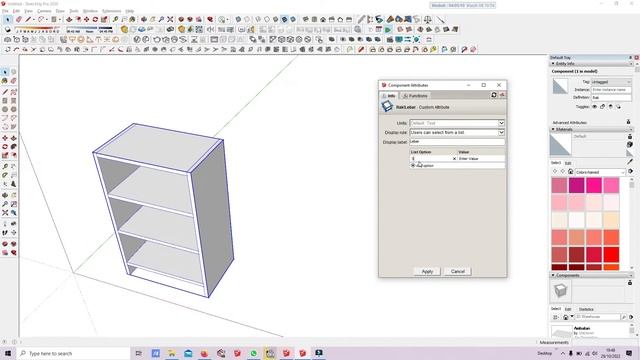Choose the Line pencil tool in top toolbar
The image size is (640, 360).
click(28, 19)
